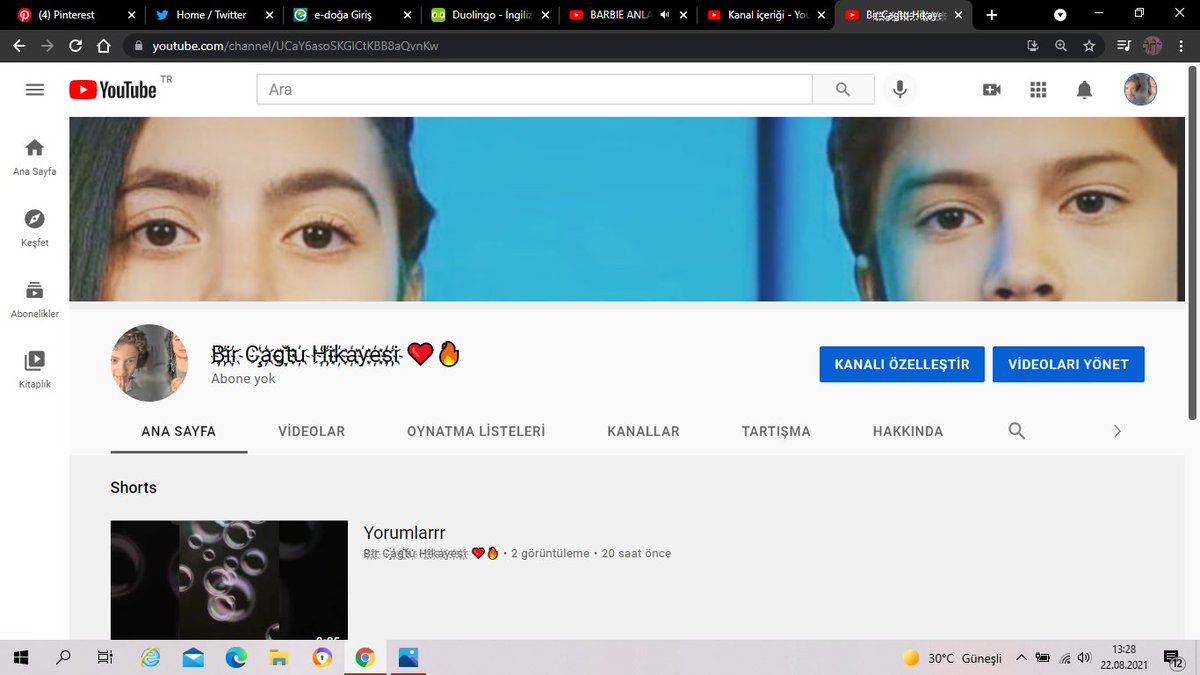The image size is (1200, 675).
Task: Open the downloads icon in address bar
Action: pos(1031,45)
